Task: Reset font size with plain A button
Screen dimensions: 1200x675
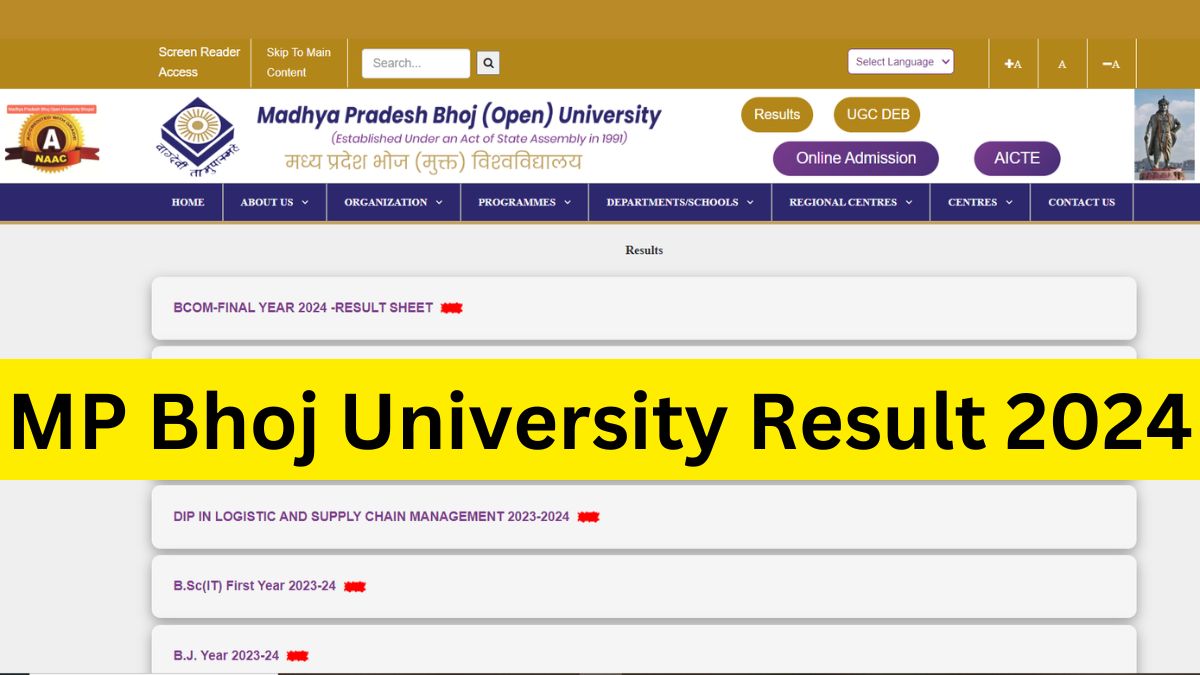Action: click(1062, 64)
